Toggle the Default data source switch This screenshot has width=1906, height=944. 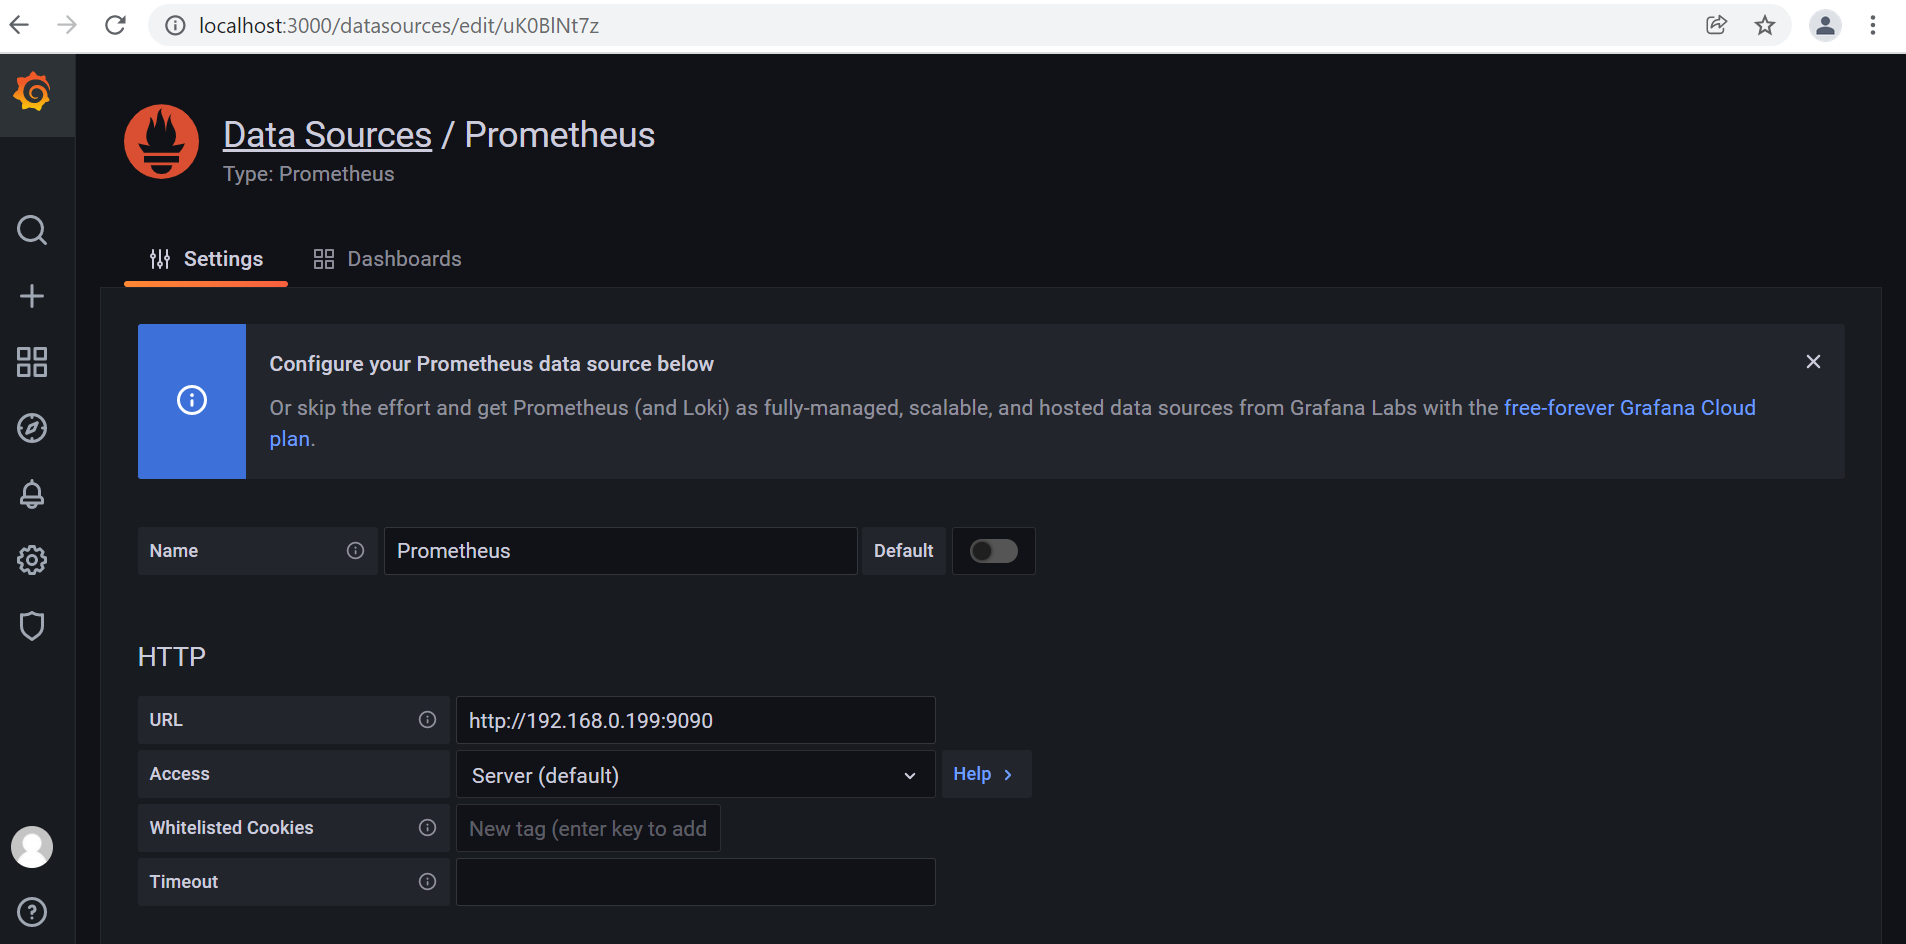tap(993, 551)
